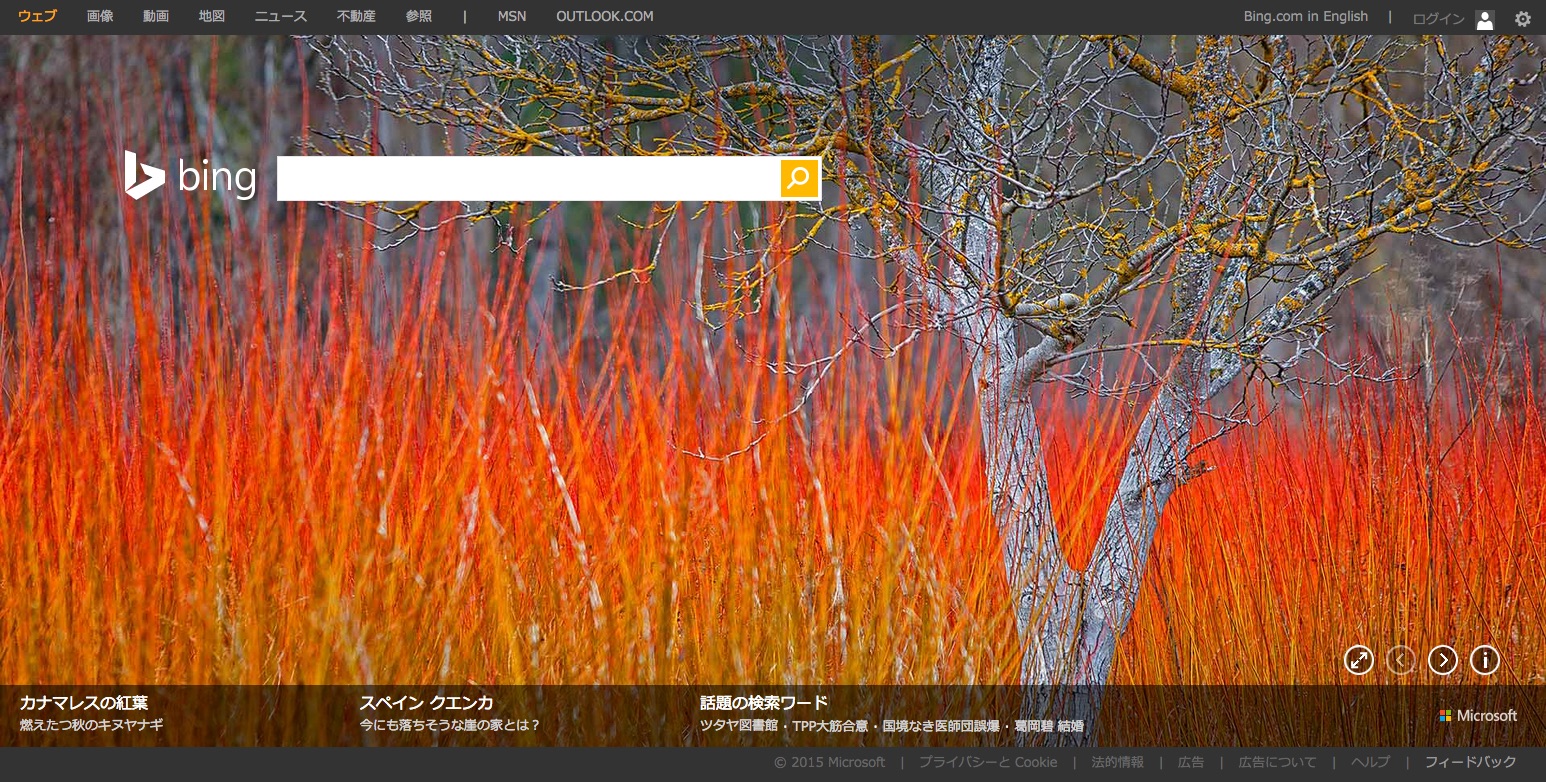The width and height of the screenshot is (1546, 782).
Task: Open image info via circled i icon
Action: point(1485,660)
